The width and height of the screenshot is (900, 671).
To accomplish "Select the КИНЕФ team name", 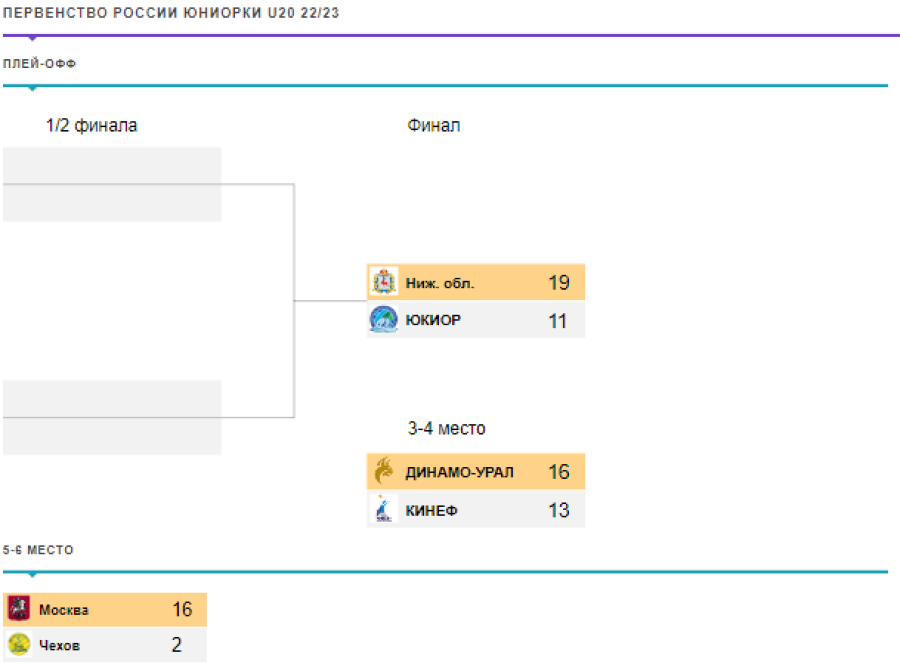I will click(x=431, y=510).
